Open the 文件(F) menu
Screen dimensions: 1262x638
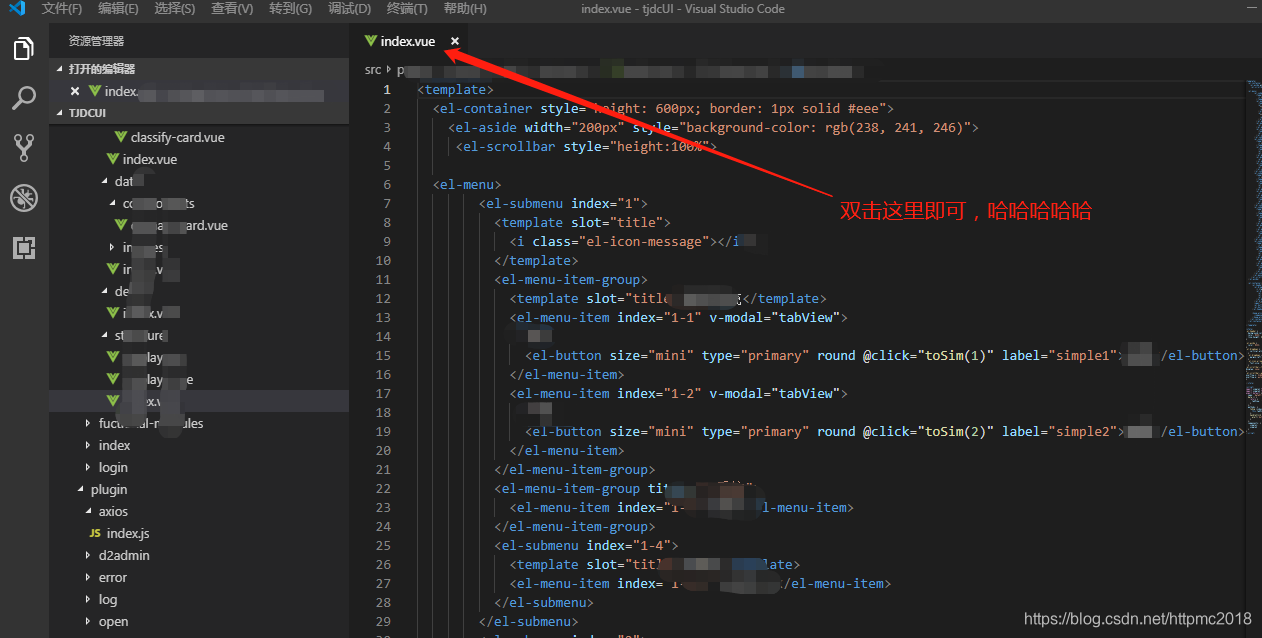pos(62,9)
